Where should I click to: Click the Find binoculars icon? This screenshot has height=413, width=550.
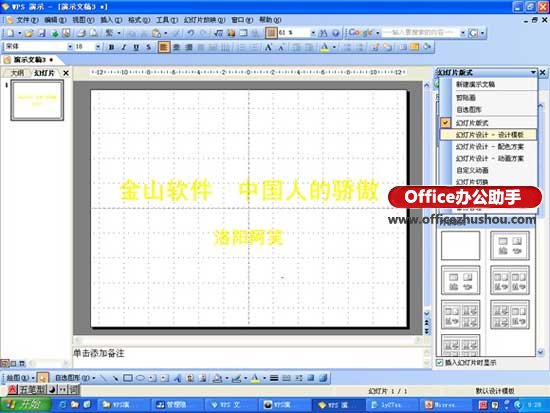pyautogui.click(x=323, y=33)
